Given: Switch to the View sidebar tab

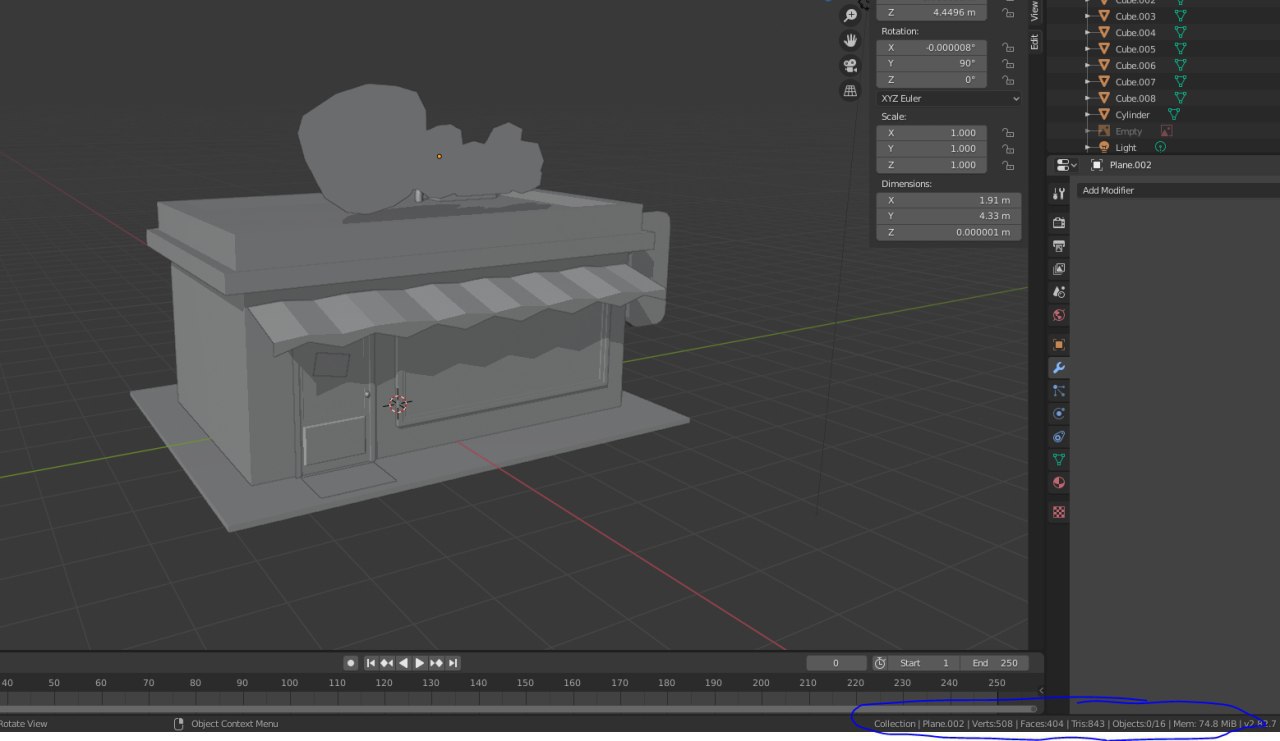Looking at the screenshot, I should coord(1035,11).
